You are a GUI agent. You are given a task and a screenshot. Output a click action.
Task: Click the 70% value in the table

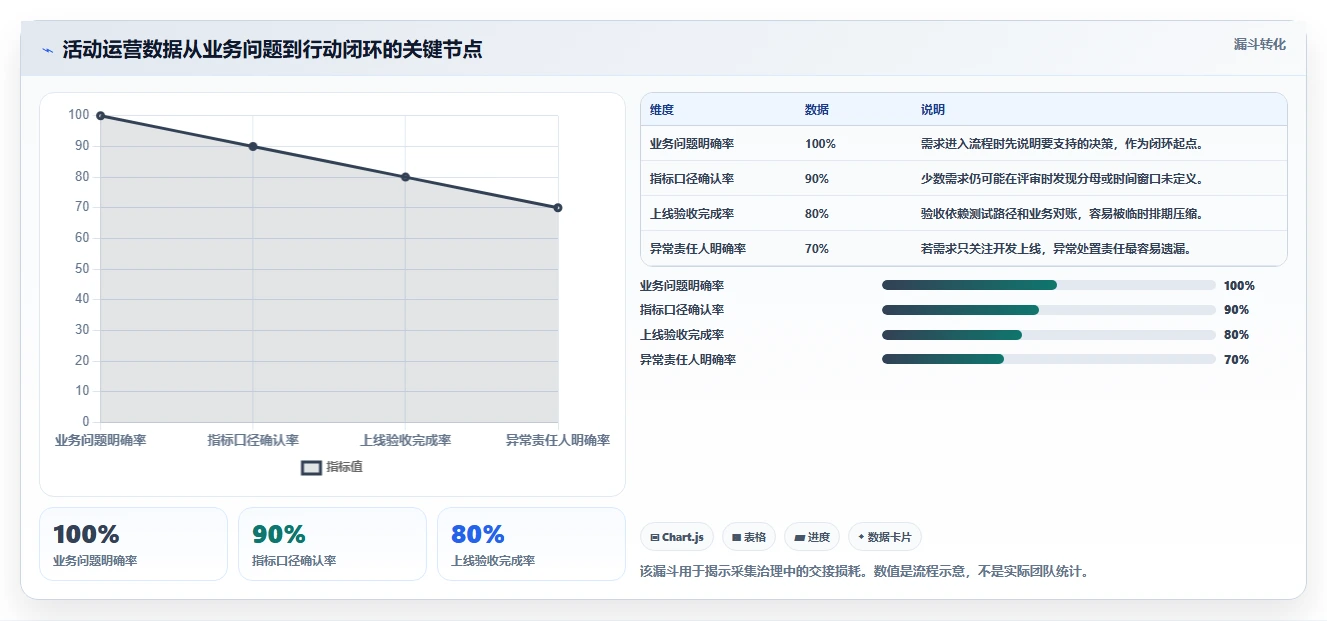click(x=817, y=249)
